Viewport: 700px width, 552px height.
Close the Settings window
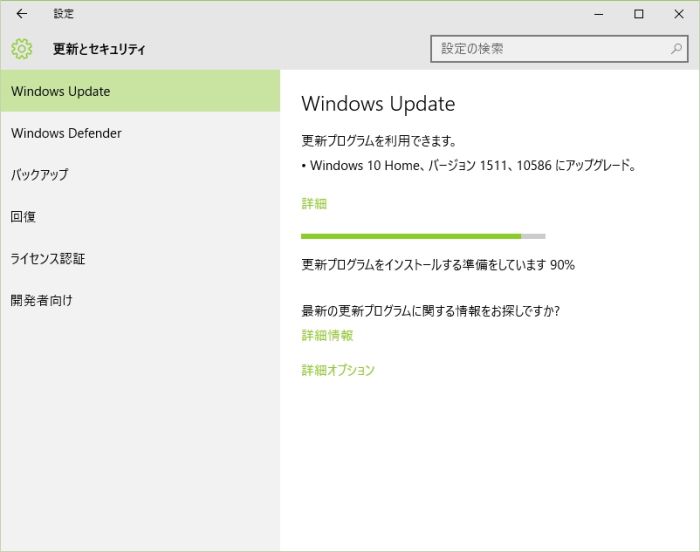678,14
